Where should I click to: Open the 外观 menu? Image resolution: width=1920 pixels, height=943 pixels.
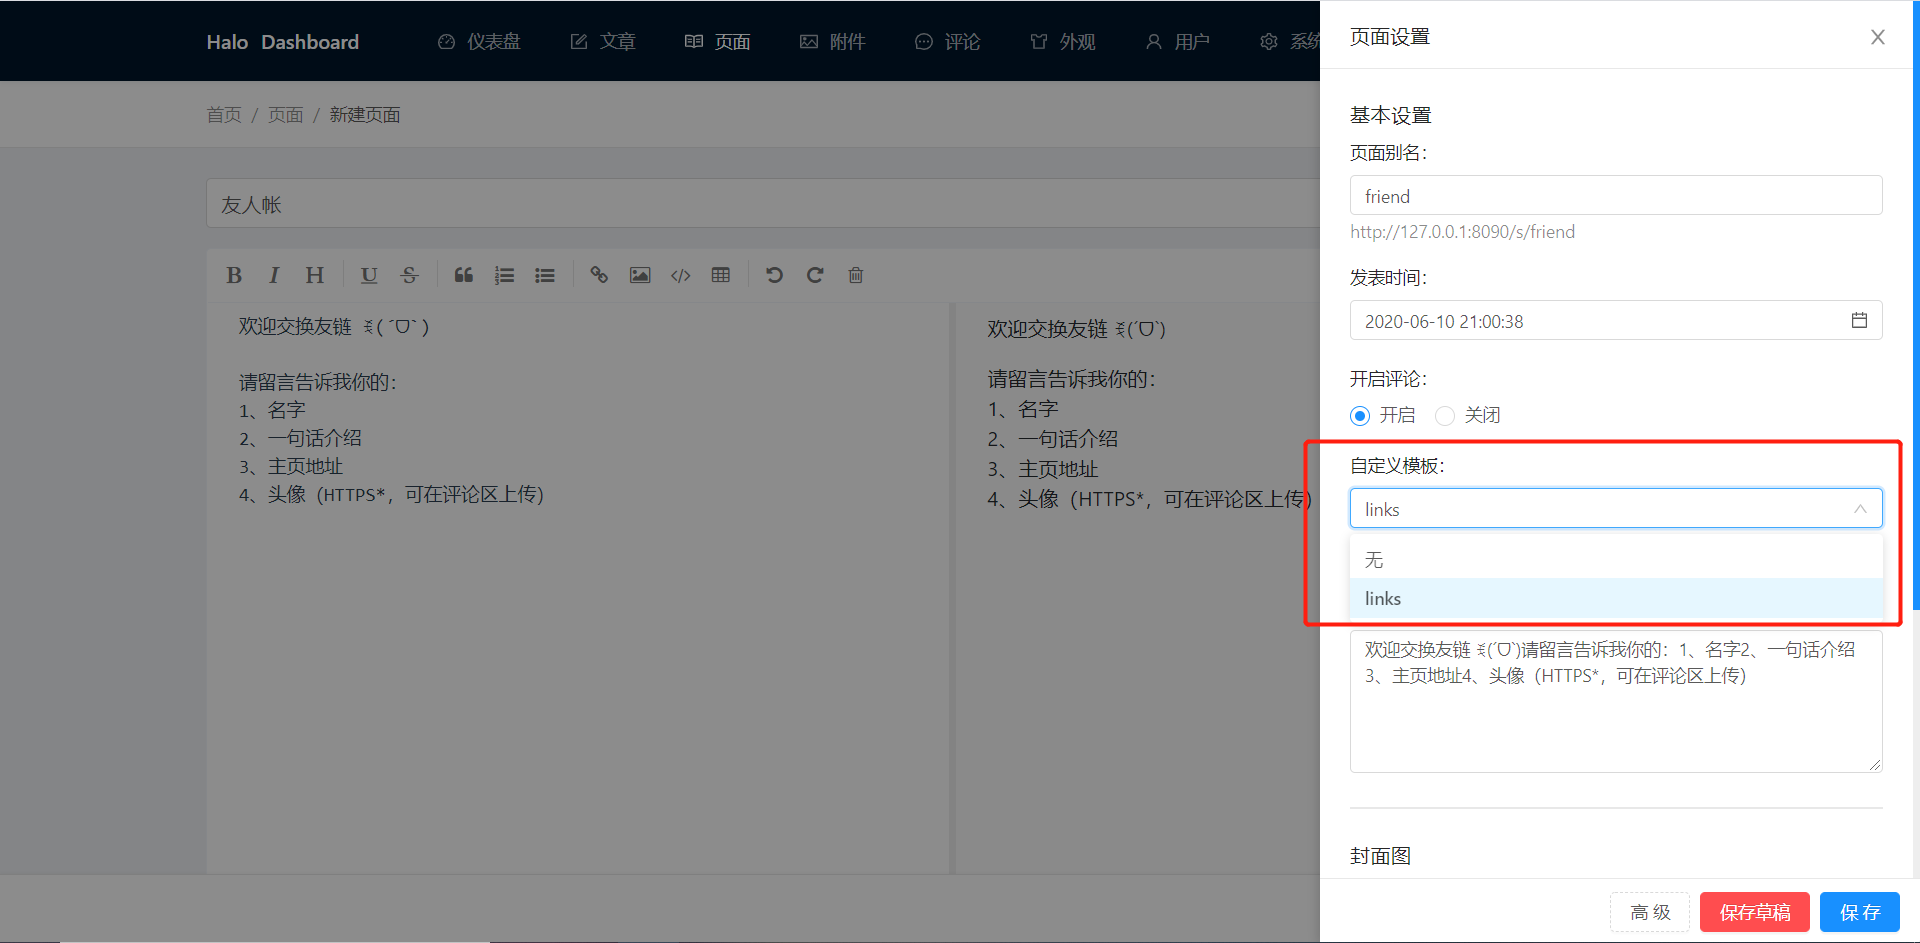[x=1063, y=42]
